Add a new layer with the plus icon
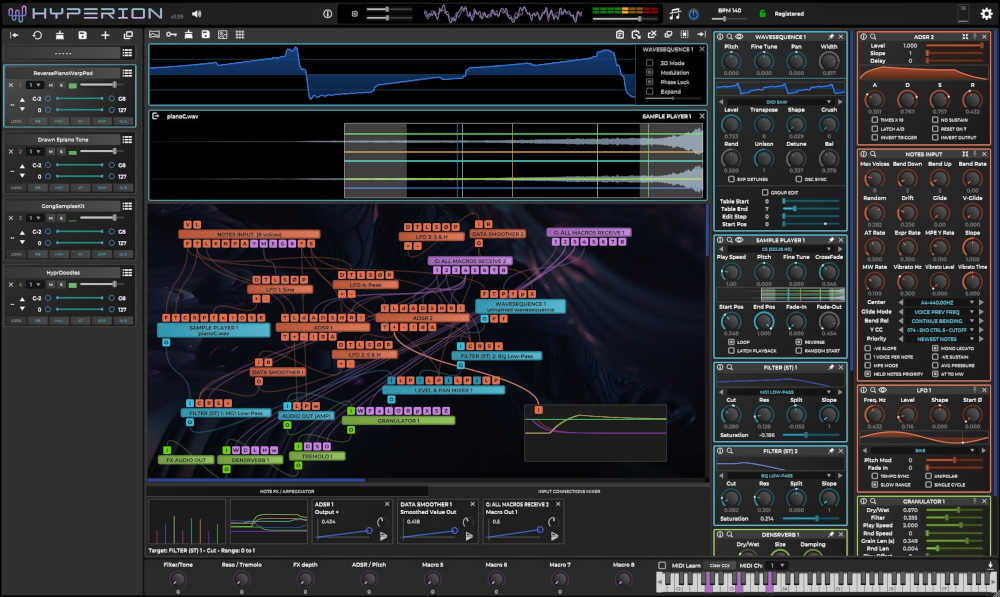The width and height of the screenshot is (1000, 597). tap(105, 35)
